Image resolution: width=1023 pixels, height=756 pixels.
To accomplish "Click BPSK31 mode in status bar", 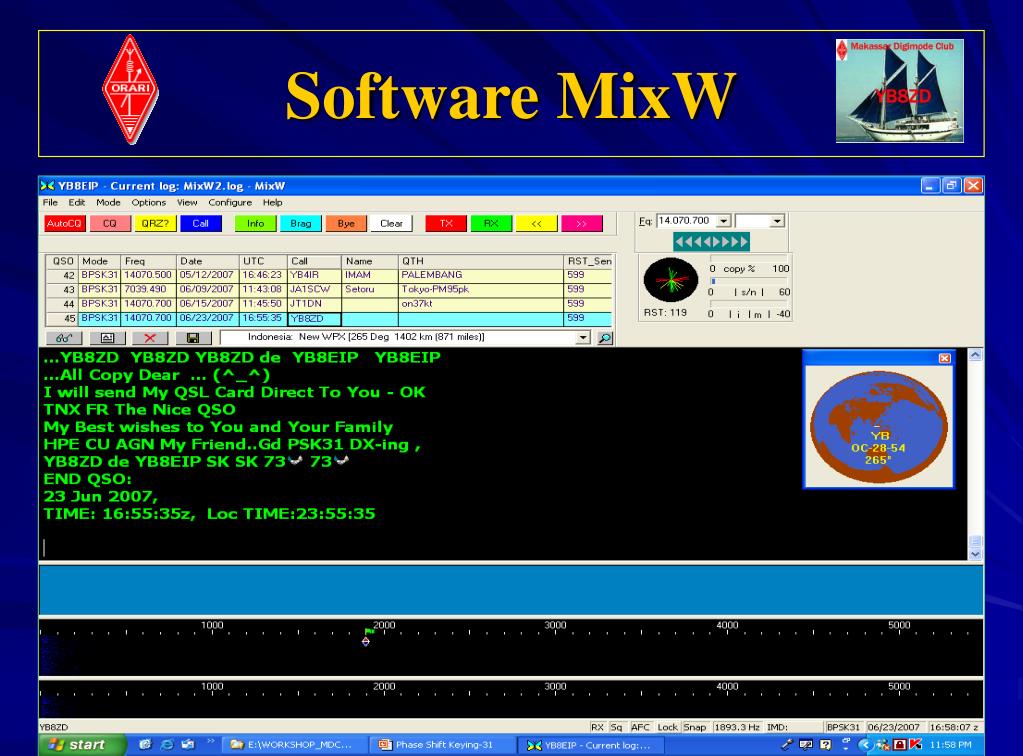I will [844, 727].
